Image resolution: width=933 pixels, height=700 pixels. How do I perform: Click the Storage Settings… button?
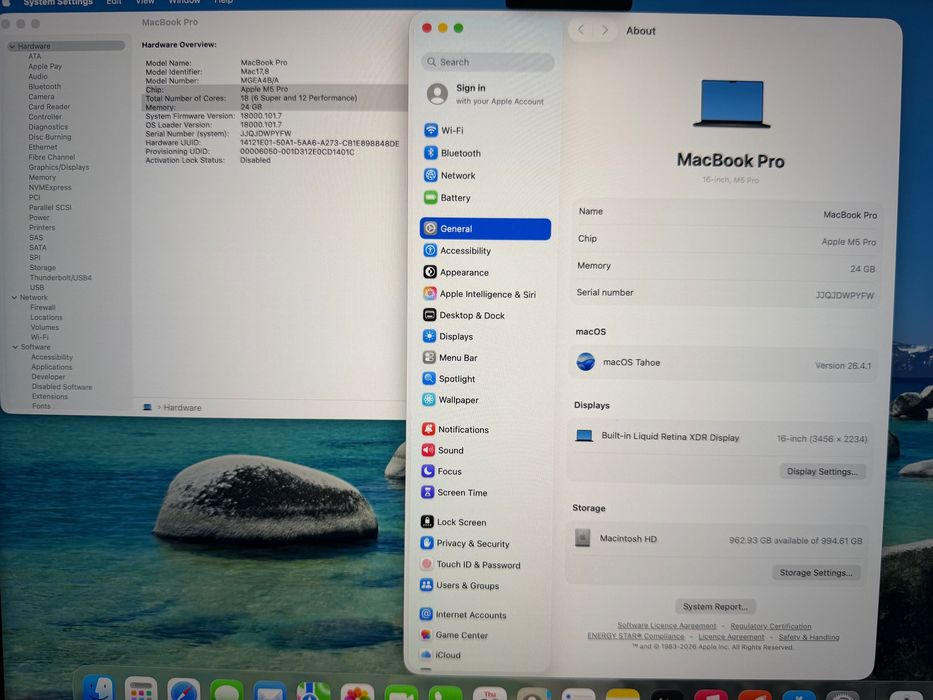[x=816, y=573]
